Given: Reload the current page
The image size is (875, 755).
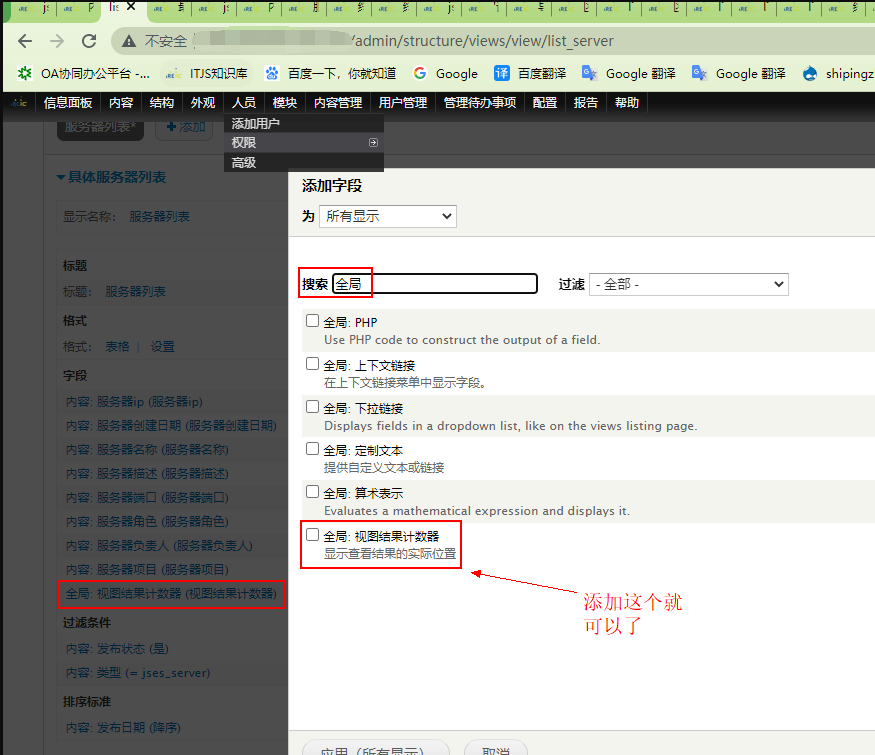Looking at the screenshot, I should 89,41.
